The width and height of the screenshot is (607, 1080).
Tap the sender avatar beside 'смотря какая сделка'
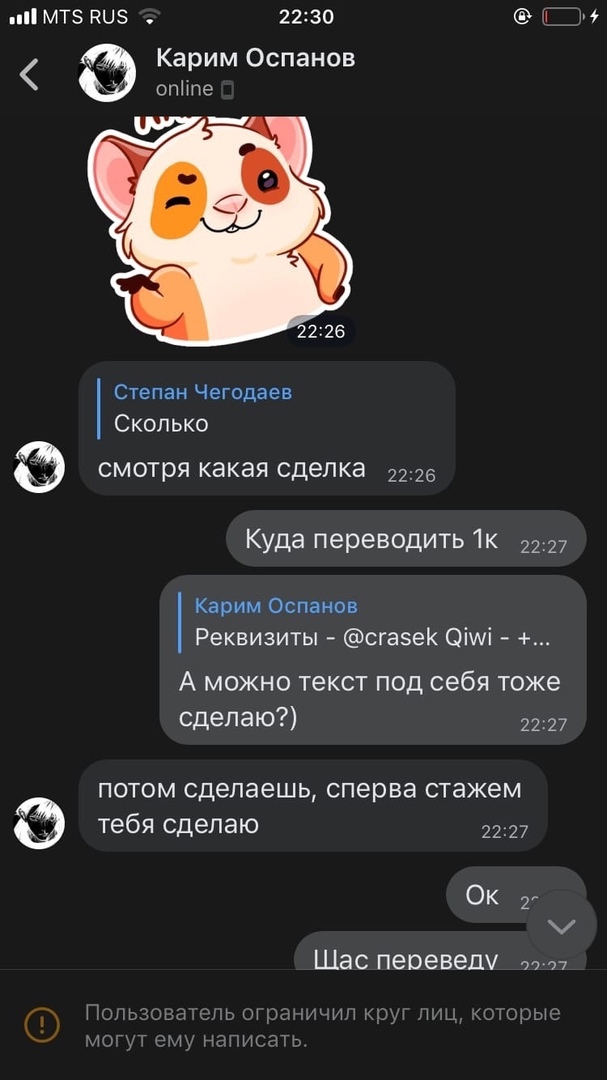point(39,466)
